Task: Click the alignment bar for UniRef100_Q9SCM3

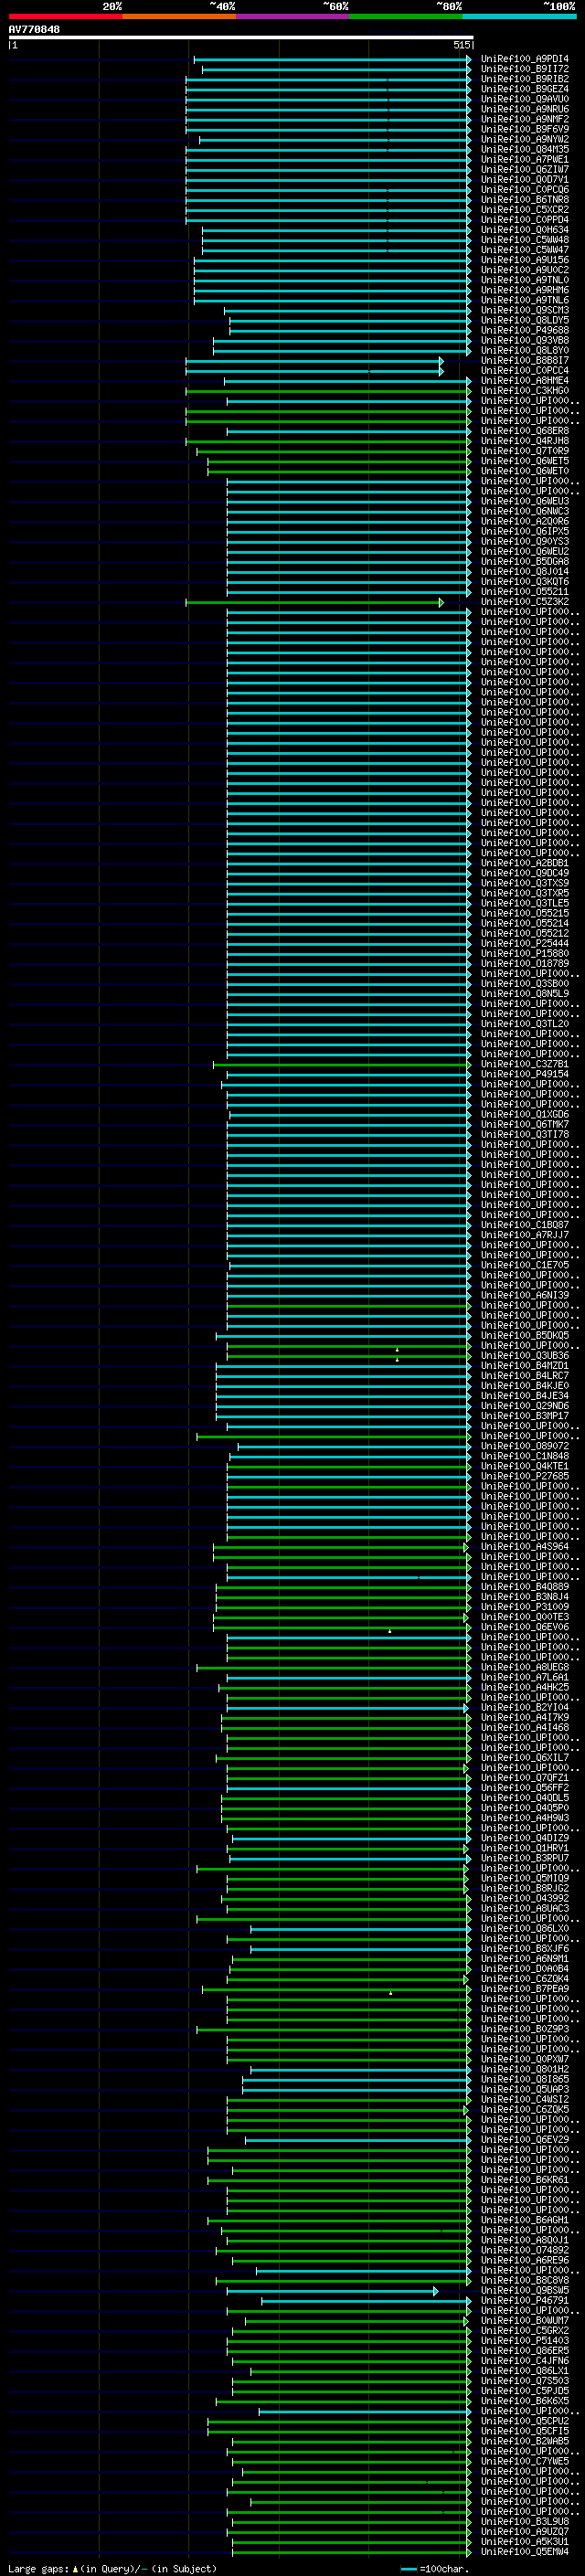Action: tap(347, 311)
